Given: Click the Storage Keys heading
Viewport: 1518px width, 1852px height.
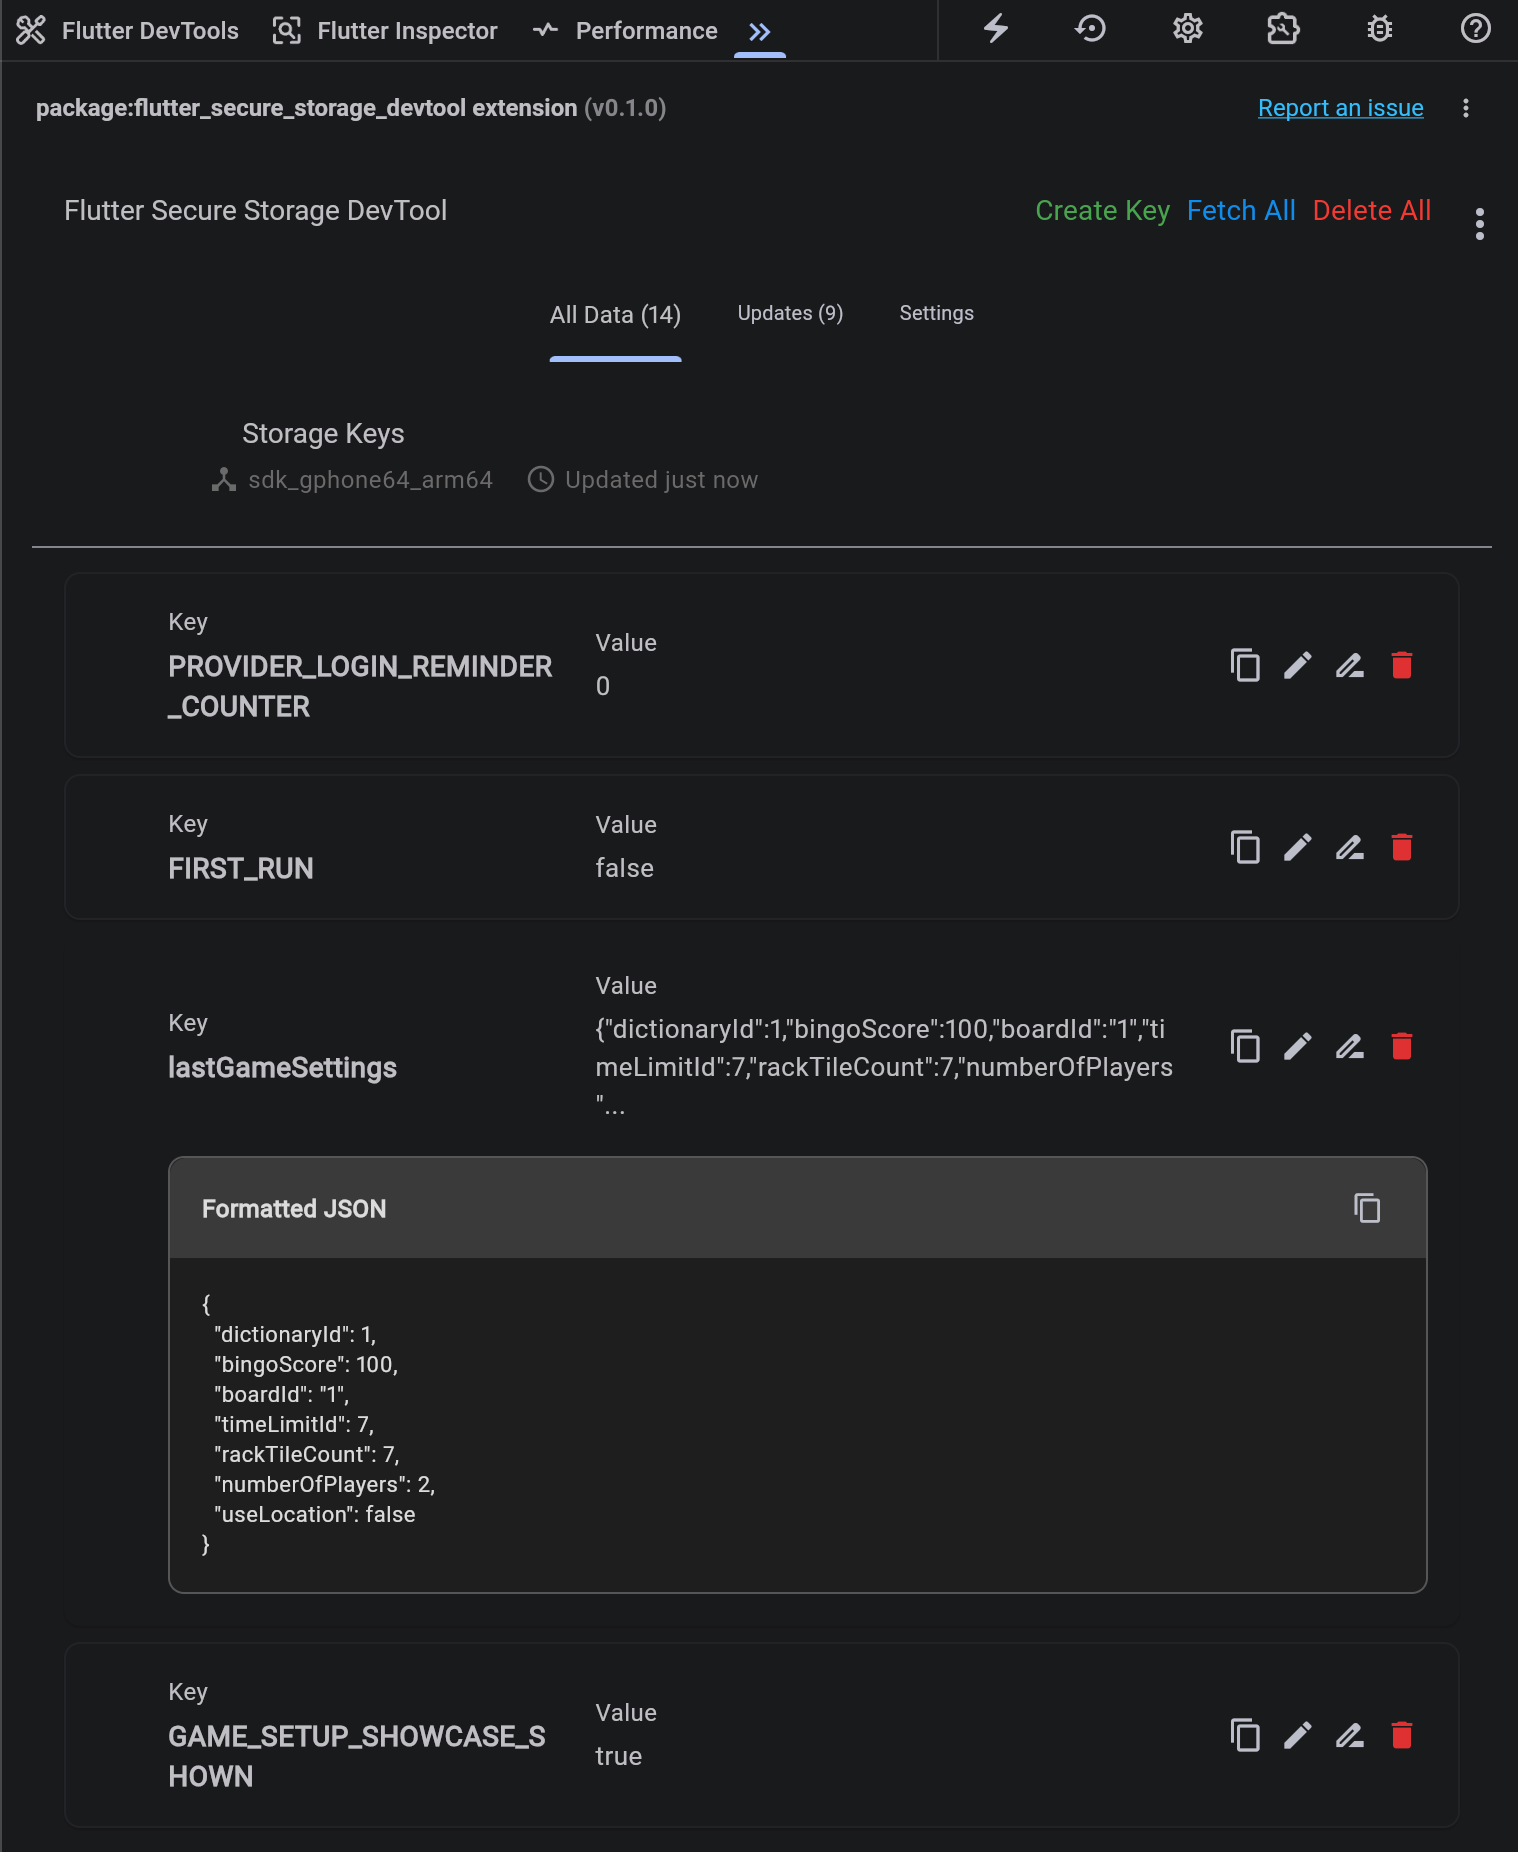Looking at the screenshot, I should pos(323,434).
